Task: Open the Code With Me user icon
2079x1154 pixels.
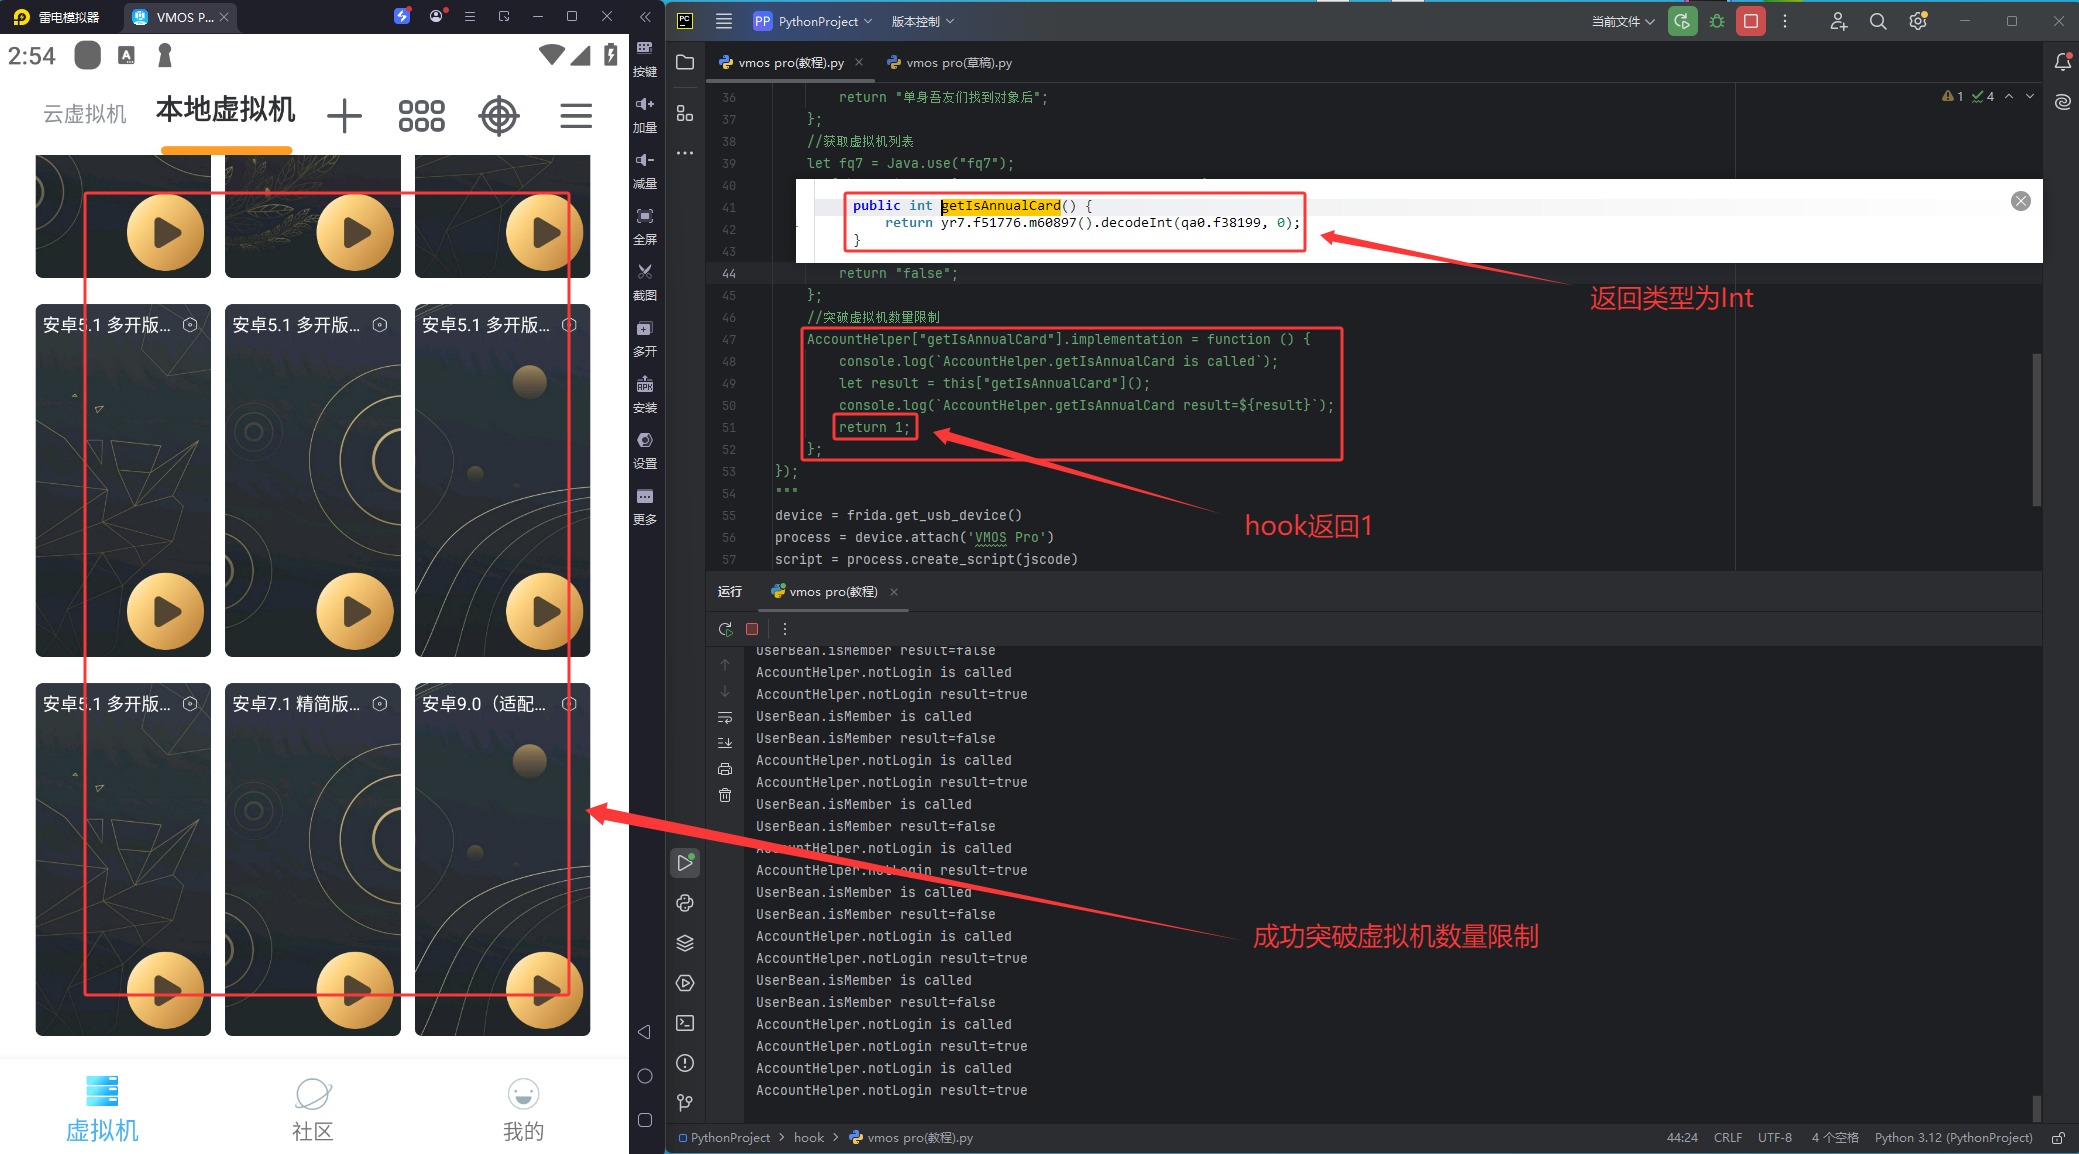Action: 1838,21
